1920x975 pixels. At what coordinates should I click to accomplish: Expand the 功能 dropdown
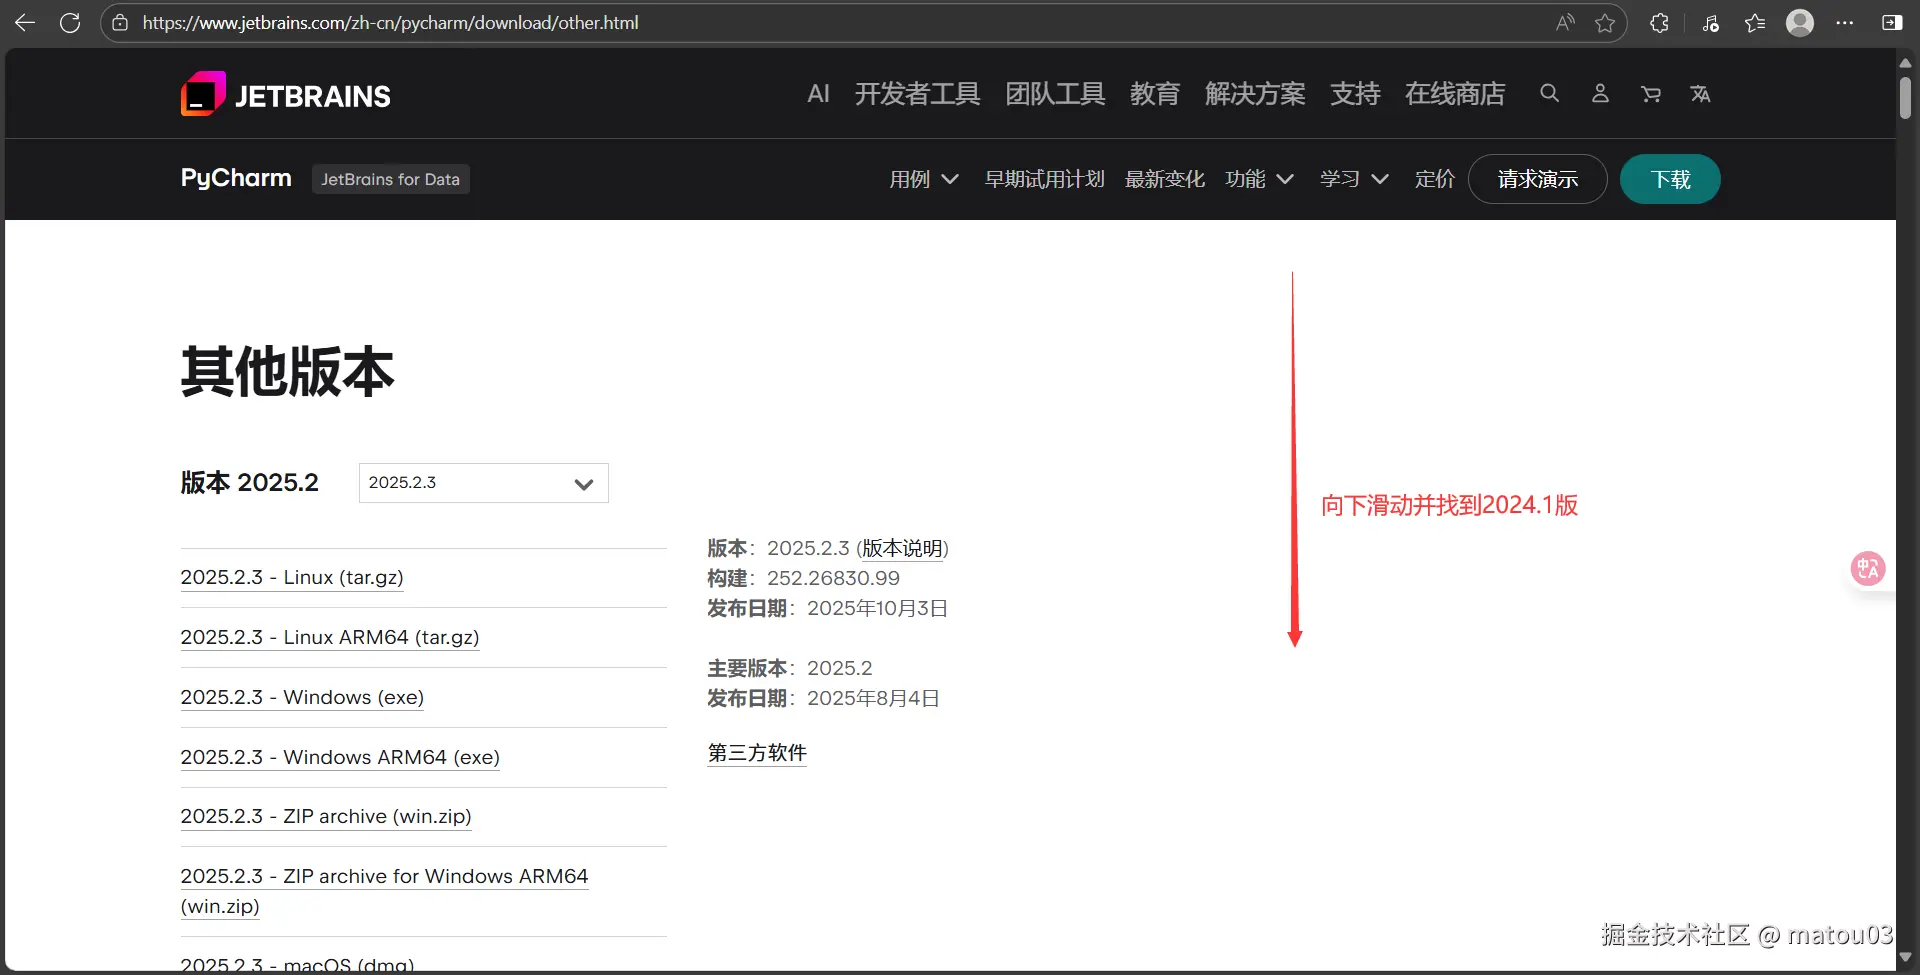(1259, 179)
